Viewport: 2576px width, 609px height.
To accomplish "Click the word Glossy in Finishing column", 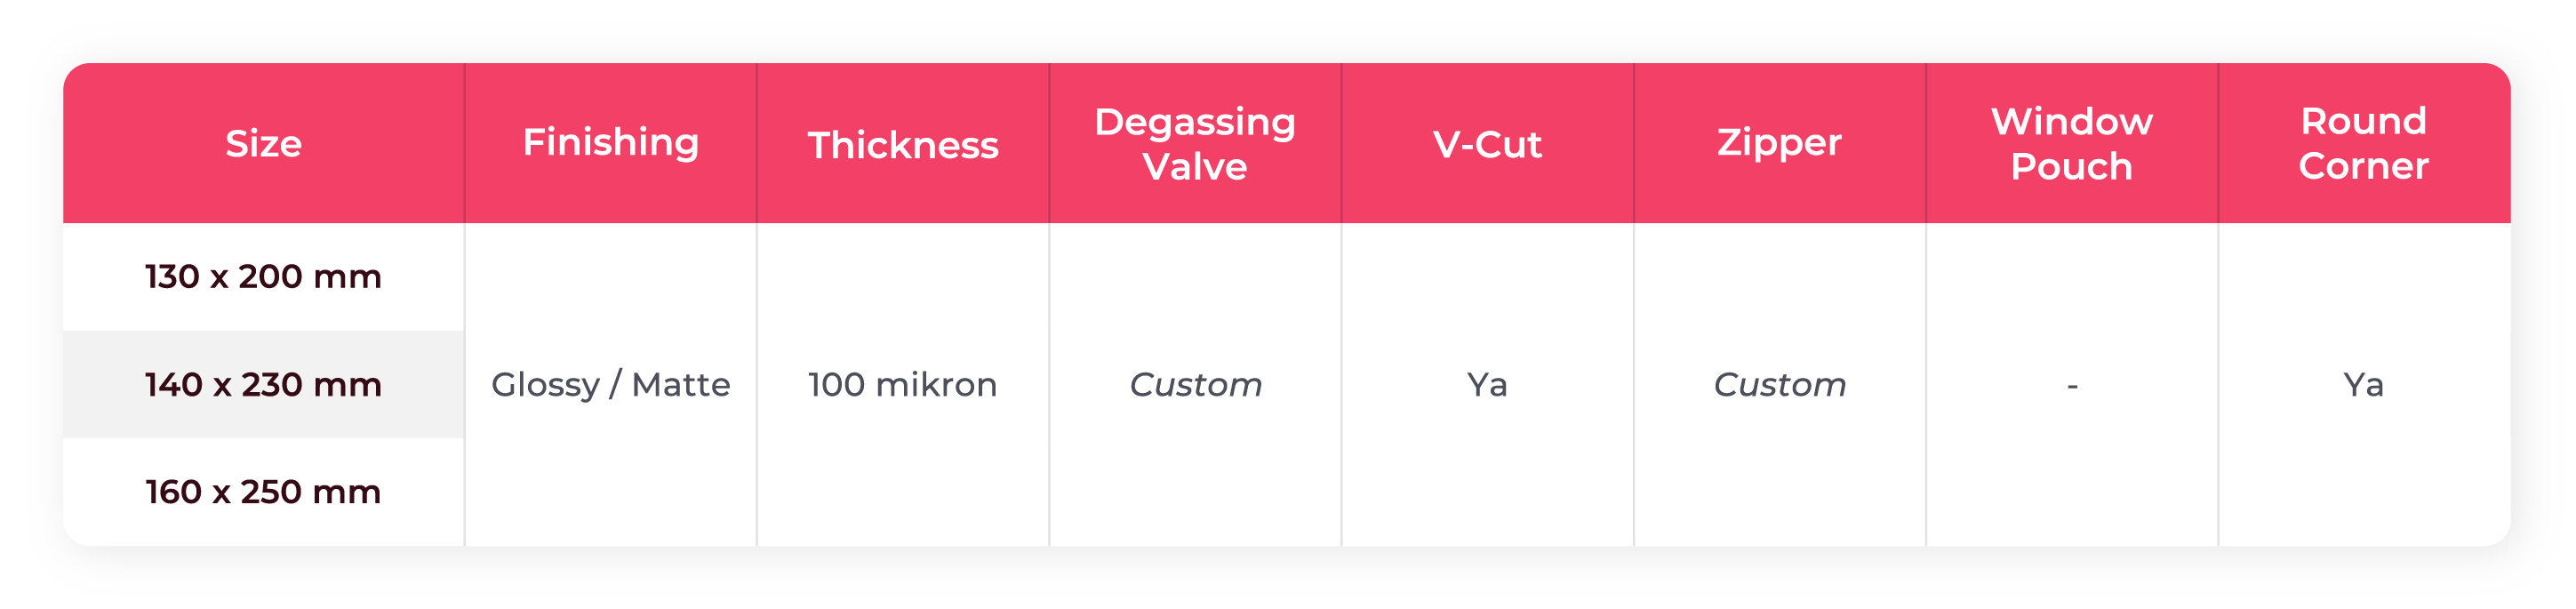I will pos(545,385).
